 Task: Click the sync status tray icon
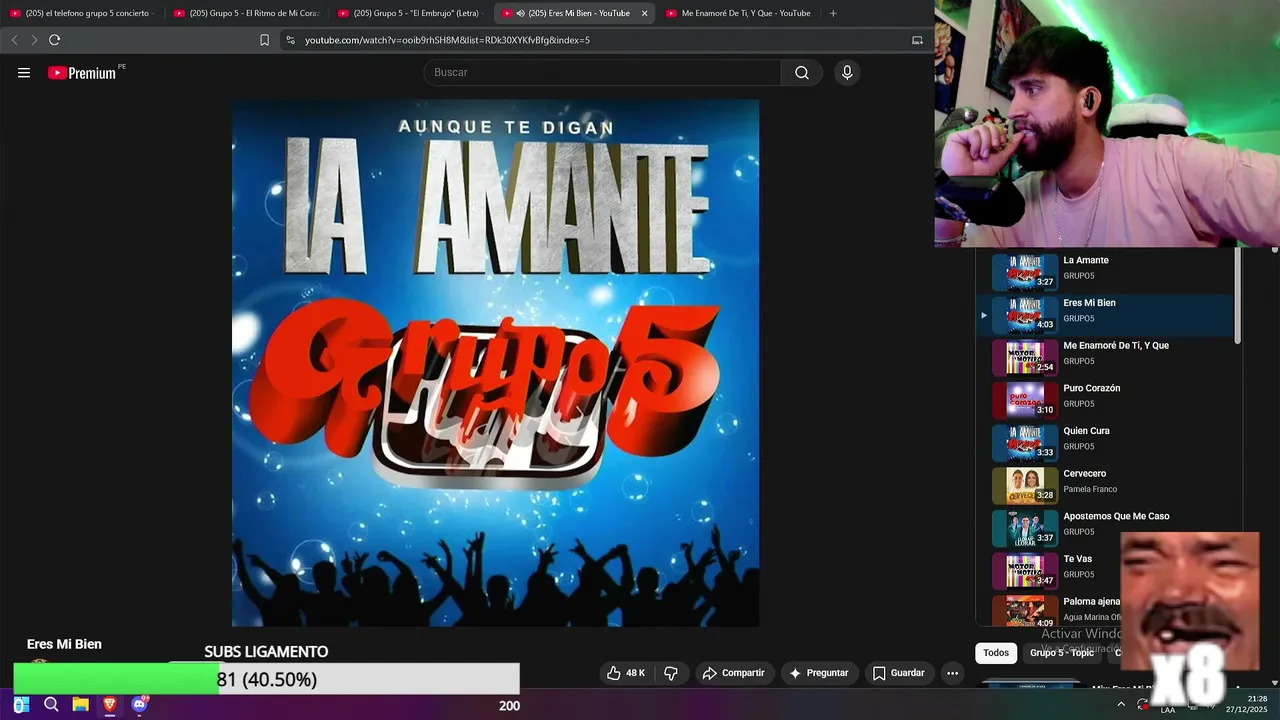(x=1143, y=704)
